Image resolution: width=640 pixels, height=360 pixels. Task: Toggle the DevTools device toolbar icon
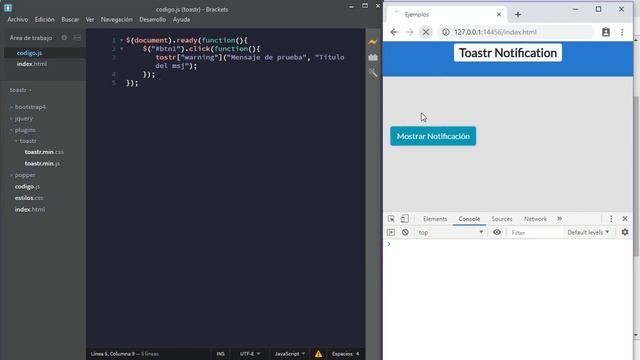point(404,219)
